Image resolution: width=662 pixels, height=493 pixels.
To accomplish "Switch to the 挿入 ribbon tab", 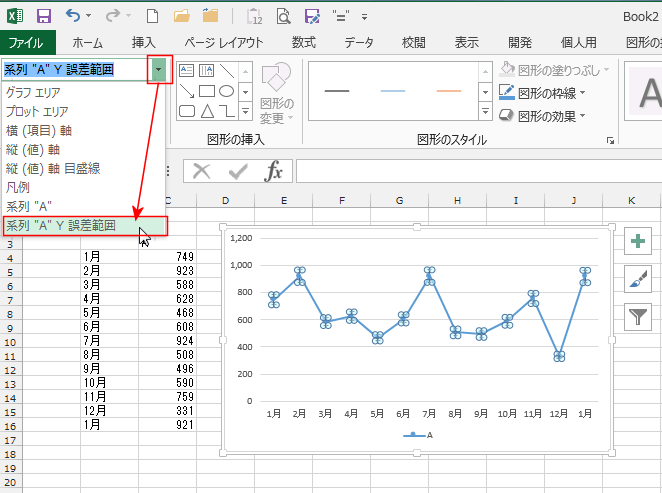I will click(144, 42).
